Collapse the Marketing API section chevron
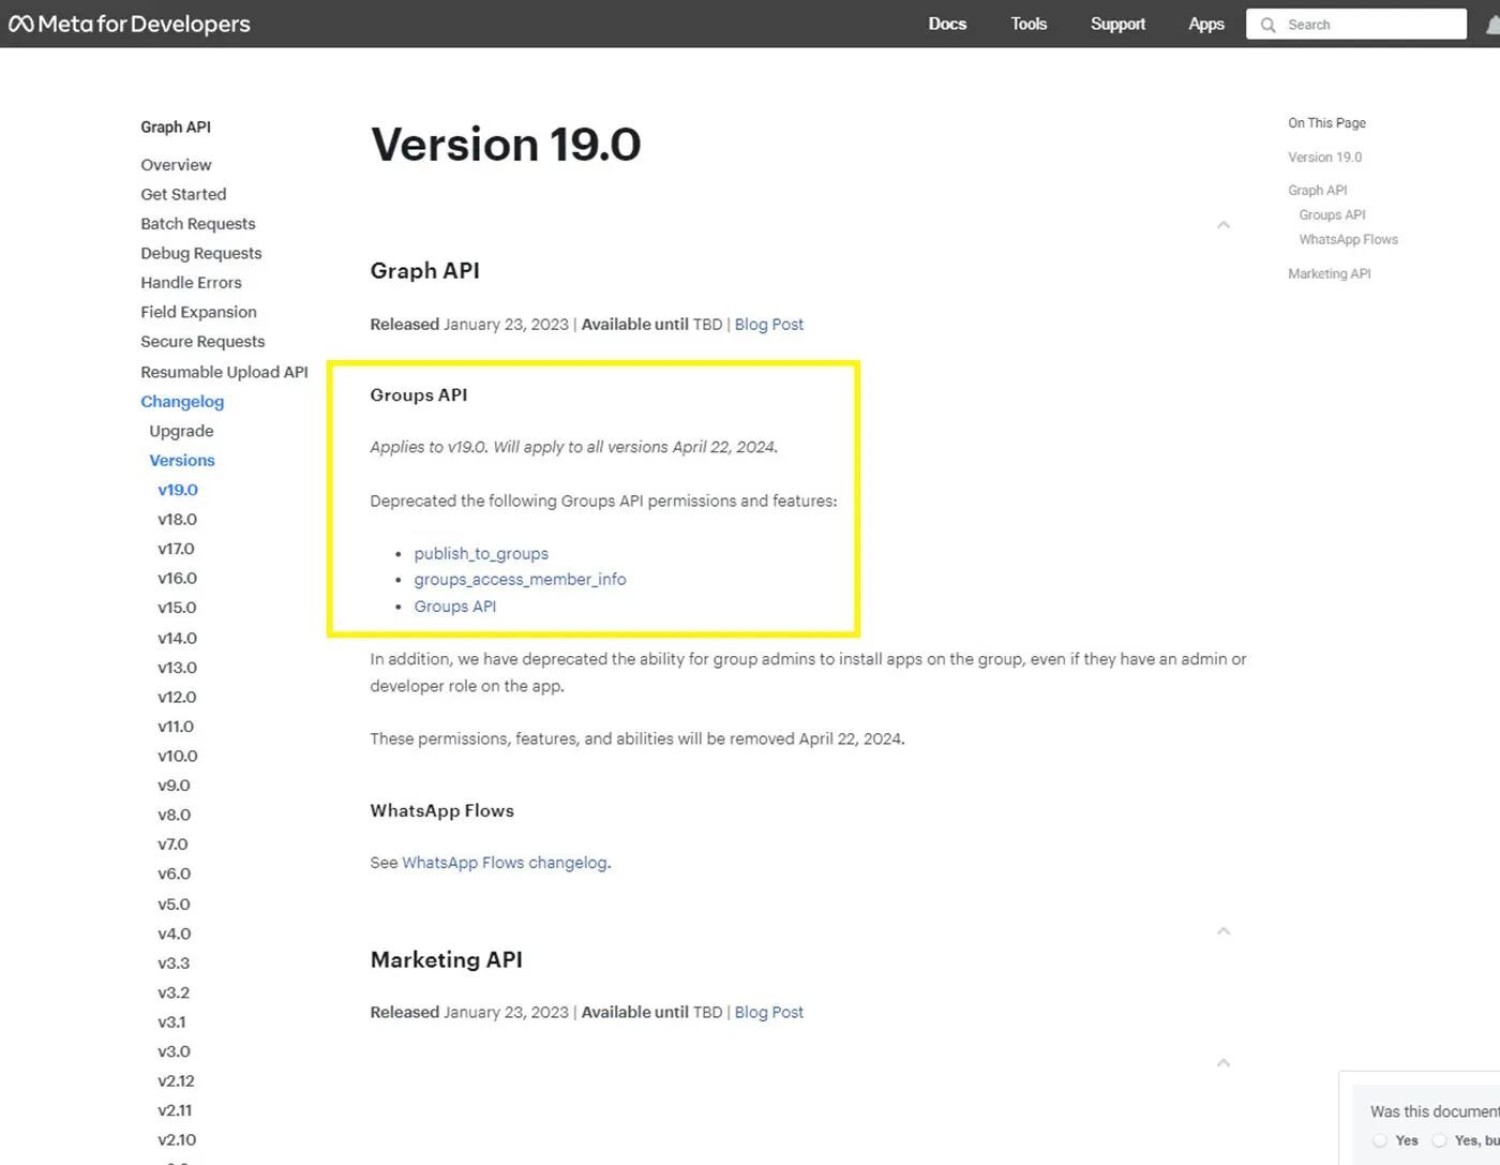Screen dimensions: 1500x1165 [x=1223, y=932]
